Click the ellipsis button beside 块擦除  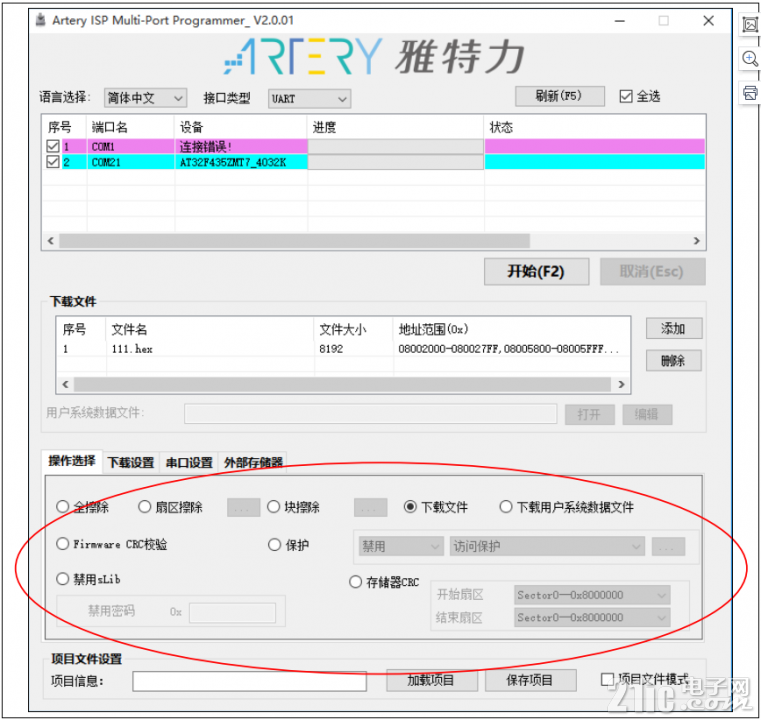(370, 508)
